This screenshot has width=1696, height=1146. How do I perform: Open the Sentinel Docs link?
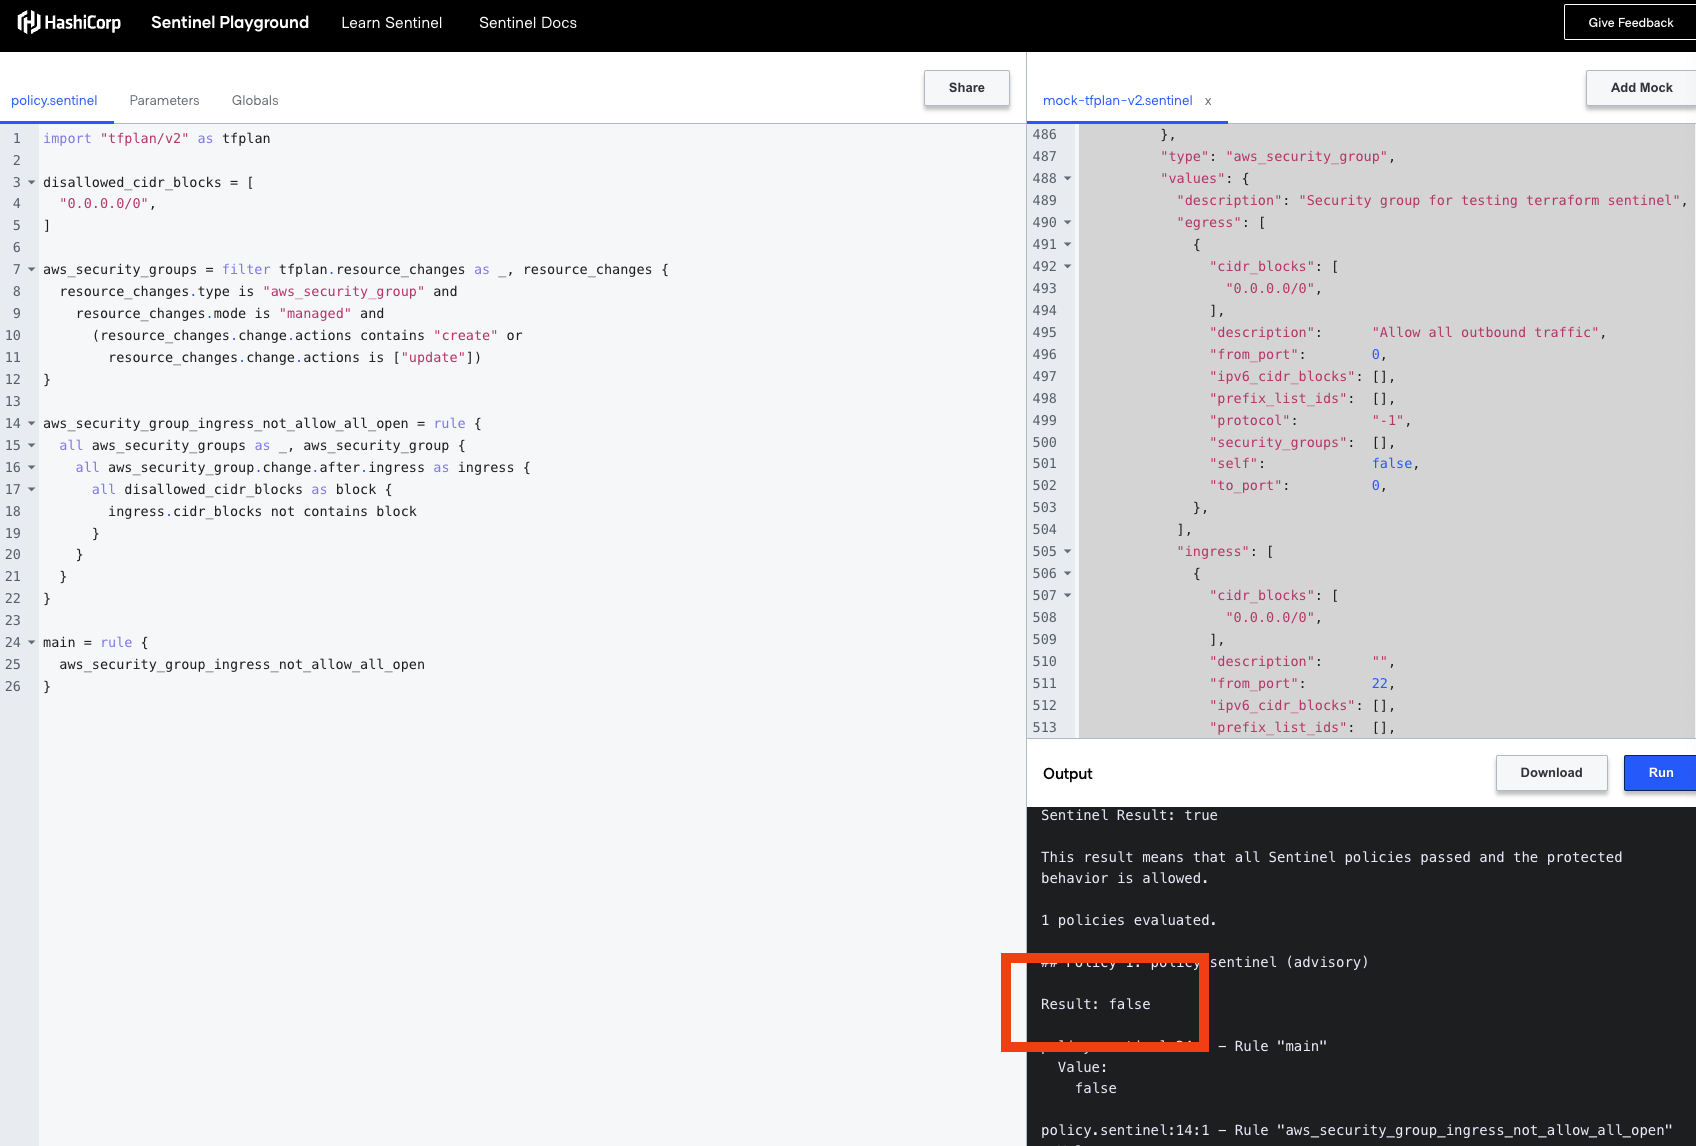(528, 22)
